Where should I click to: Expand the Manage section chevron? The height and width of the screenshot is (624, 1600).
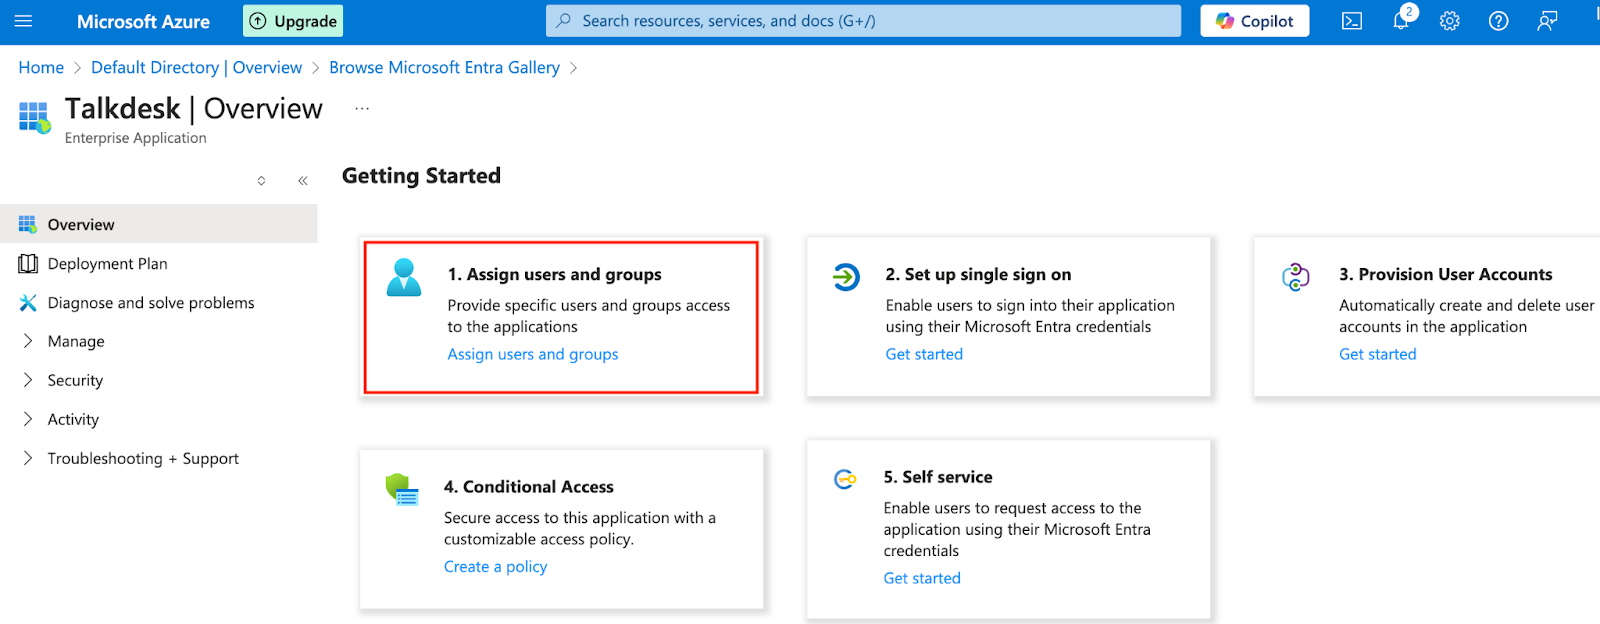click(x=27, y=341)
